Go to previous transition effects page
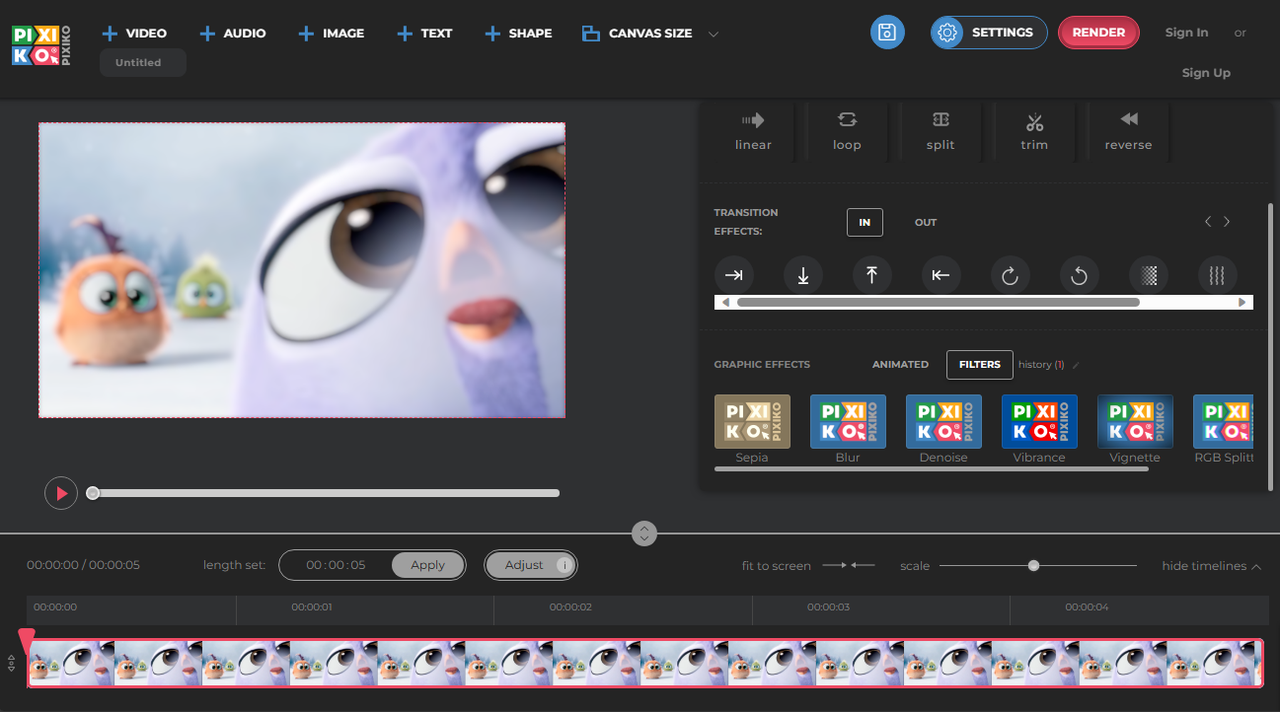The height and width of the screenshot is (712, 1280). tap(1208, 222)
